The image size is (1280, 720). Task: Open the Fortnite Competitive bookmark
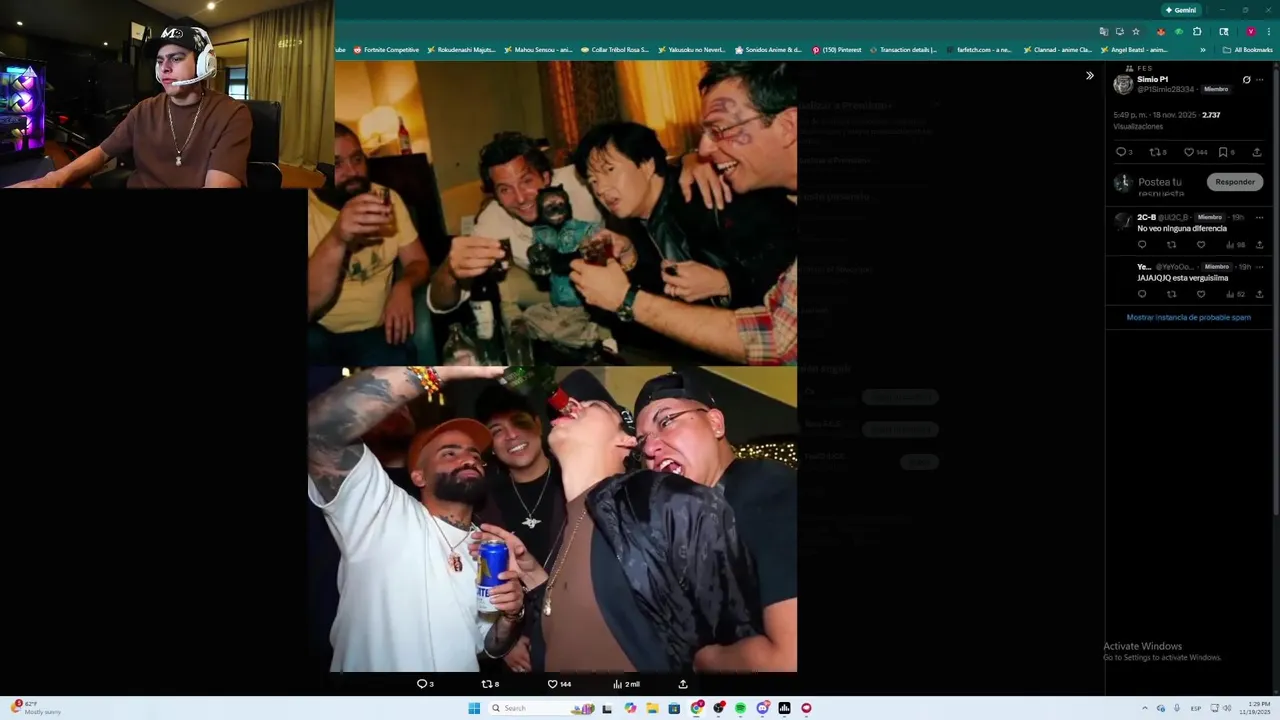pyautogui.click(x=386, y=49)
